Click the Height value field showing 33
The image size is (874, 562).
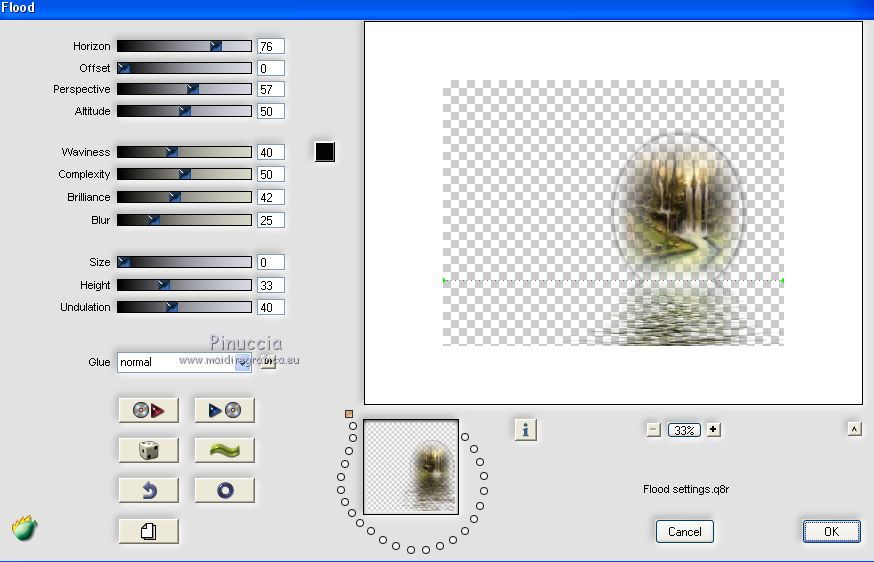coord(271,285)
